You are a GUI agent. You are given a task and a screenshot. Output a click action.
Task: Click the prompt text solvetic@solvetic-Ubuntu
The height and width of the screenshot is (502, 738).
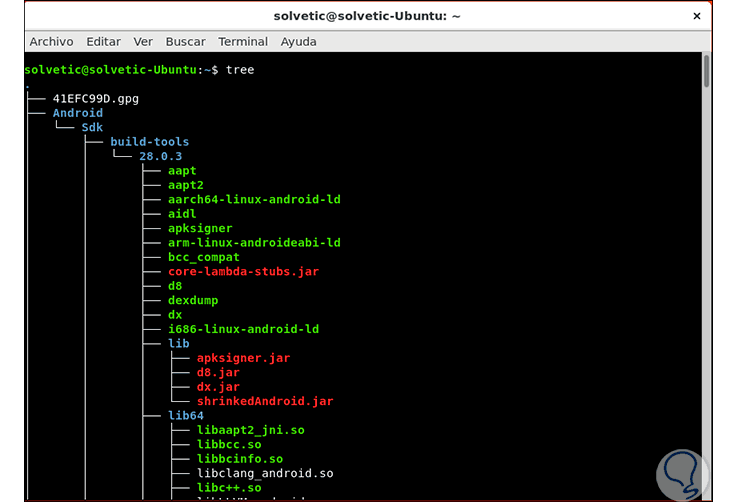click(111, 70)
